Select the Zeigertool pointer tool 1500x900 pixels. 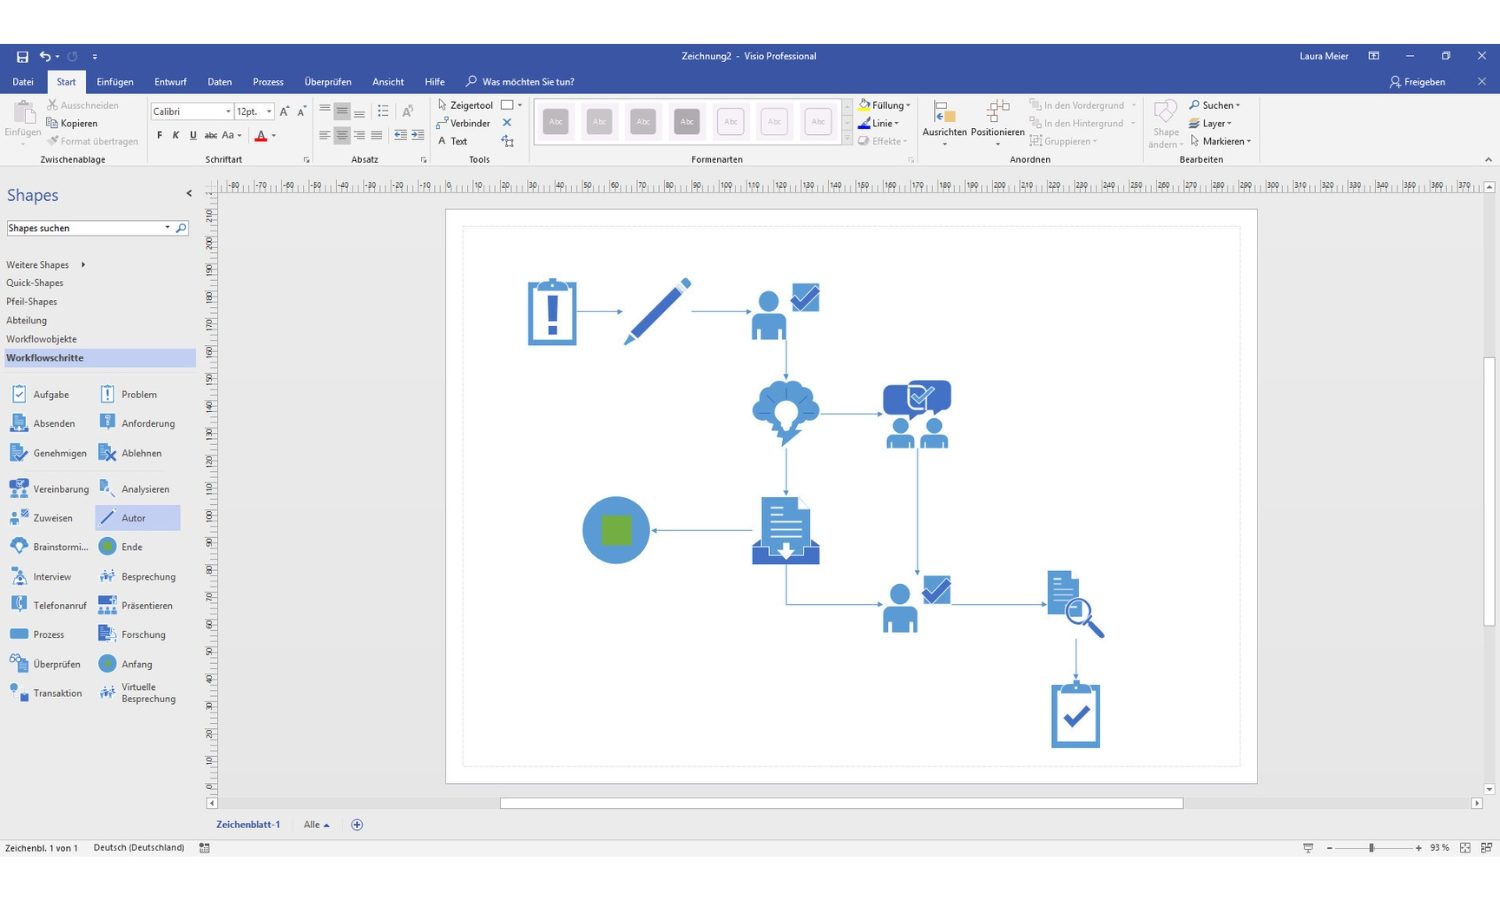pyautogui.click(x=466, y=105)
